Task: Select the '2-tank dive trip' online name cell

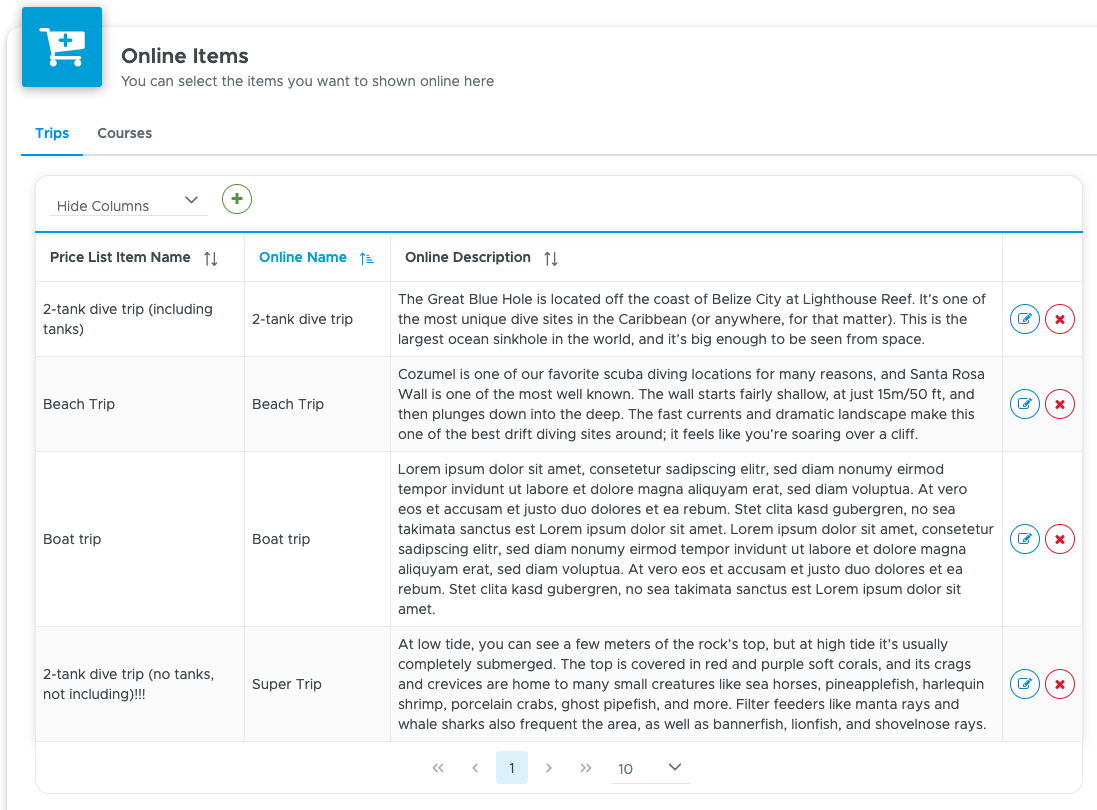Action: [x=318, y=319]
